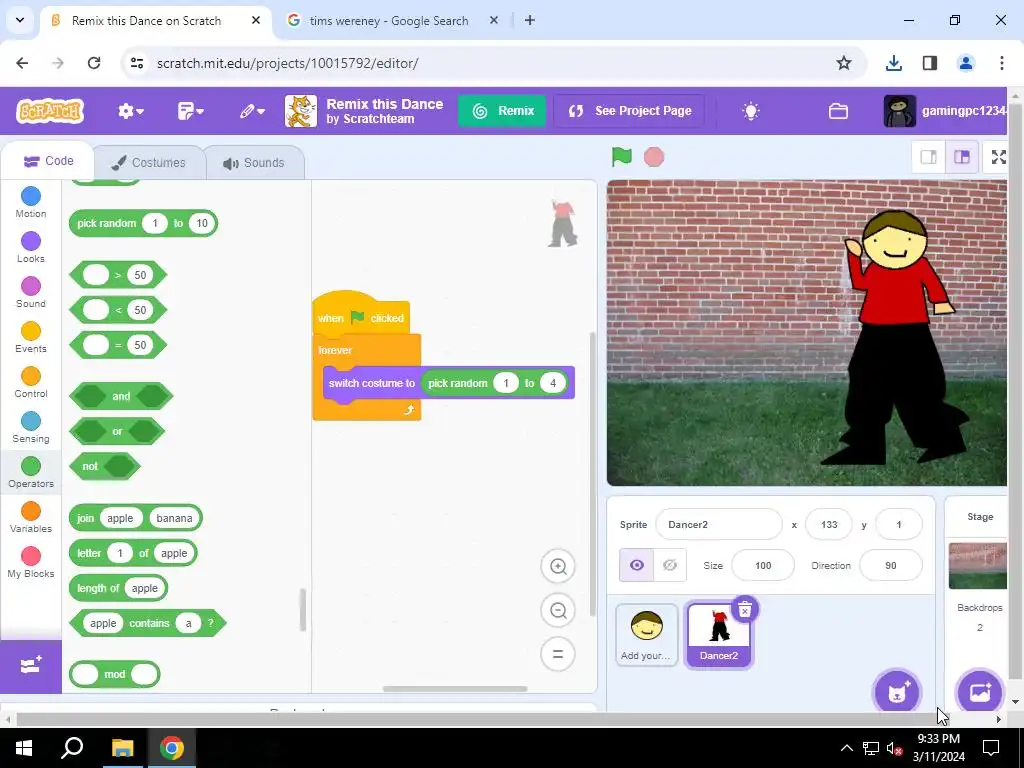Zoom out the code workspace
Screen dimensions: 1024x768
[x=558, y=611]
